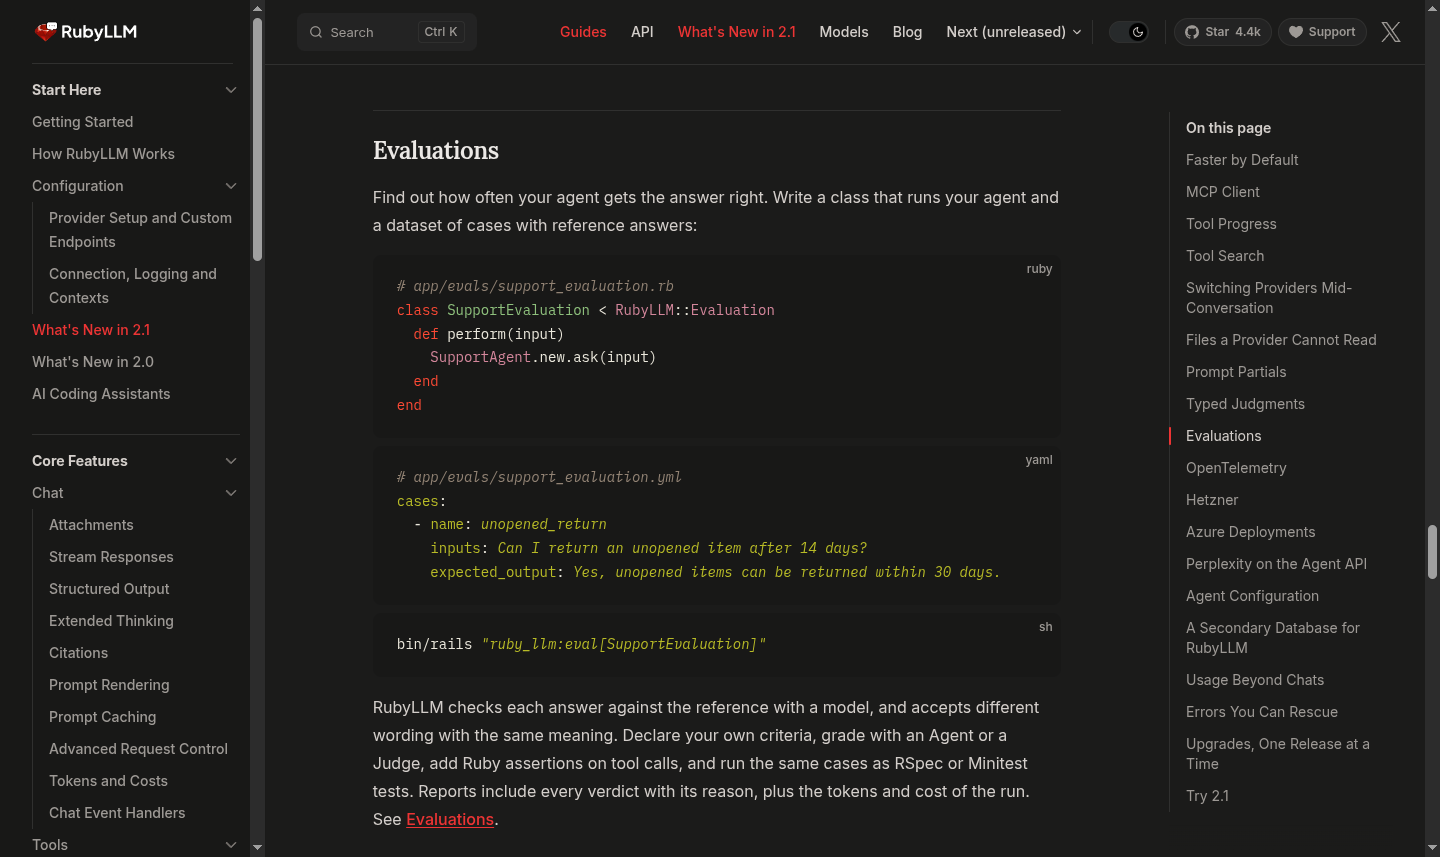Open AI Coding Assistants page
The width and height of the screenshot is (1440, 857).
tap(101, 394)
